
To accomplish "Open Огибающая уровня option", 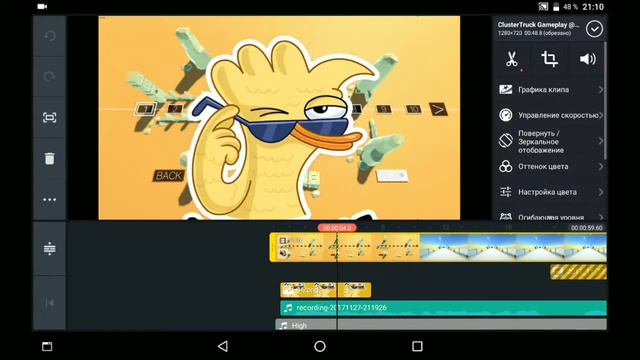I will 551,216.
